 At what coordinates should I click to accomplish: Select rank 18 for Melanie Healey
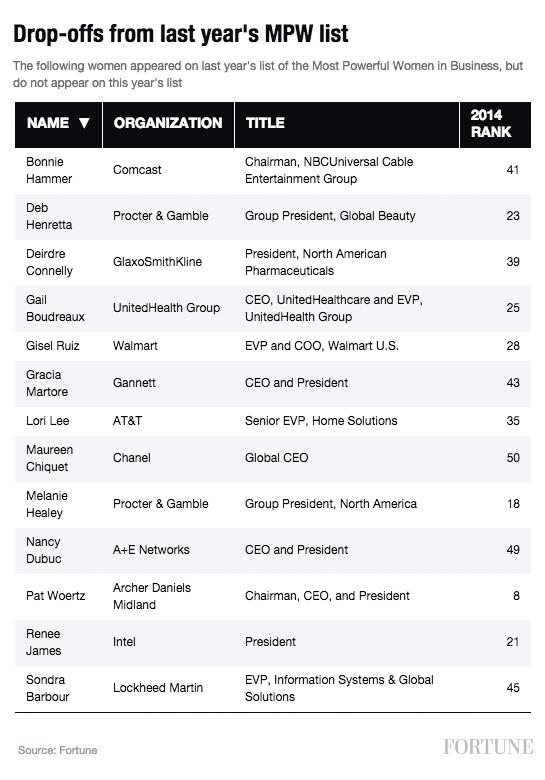pyautogui.click(x=513, y=504)
